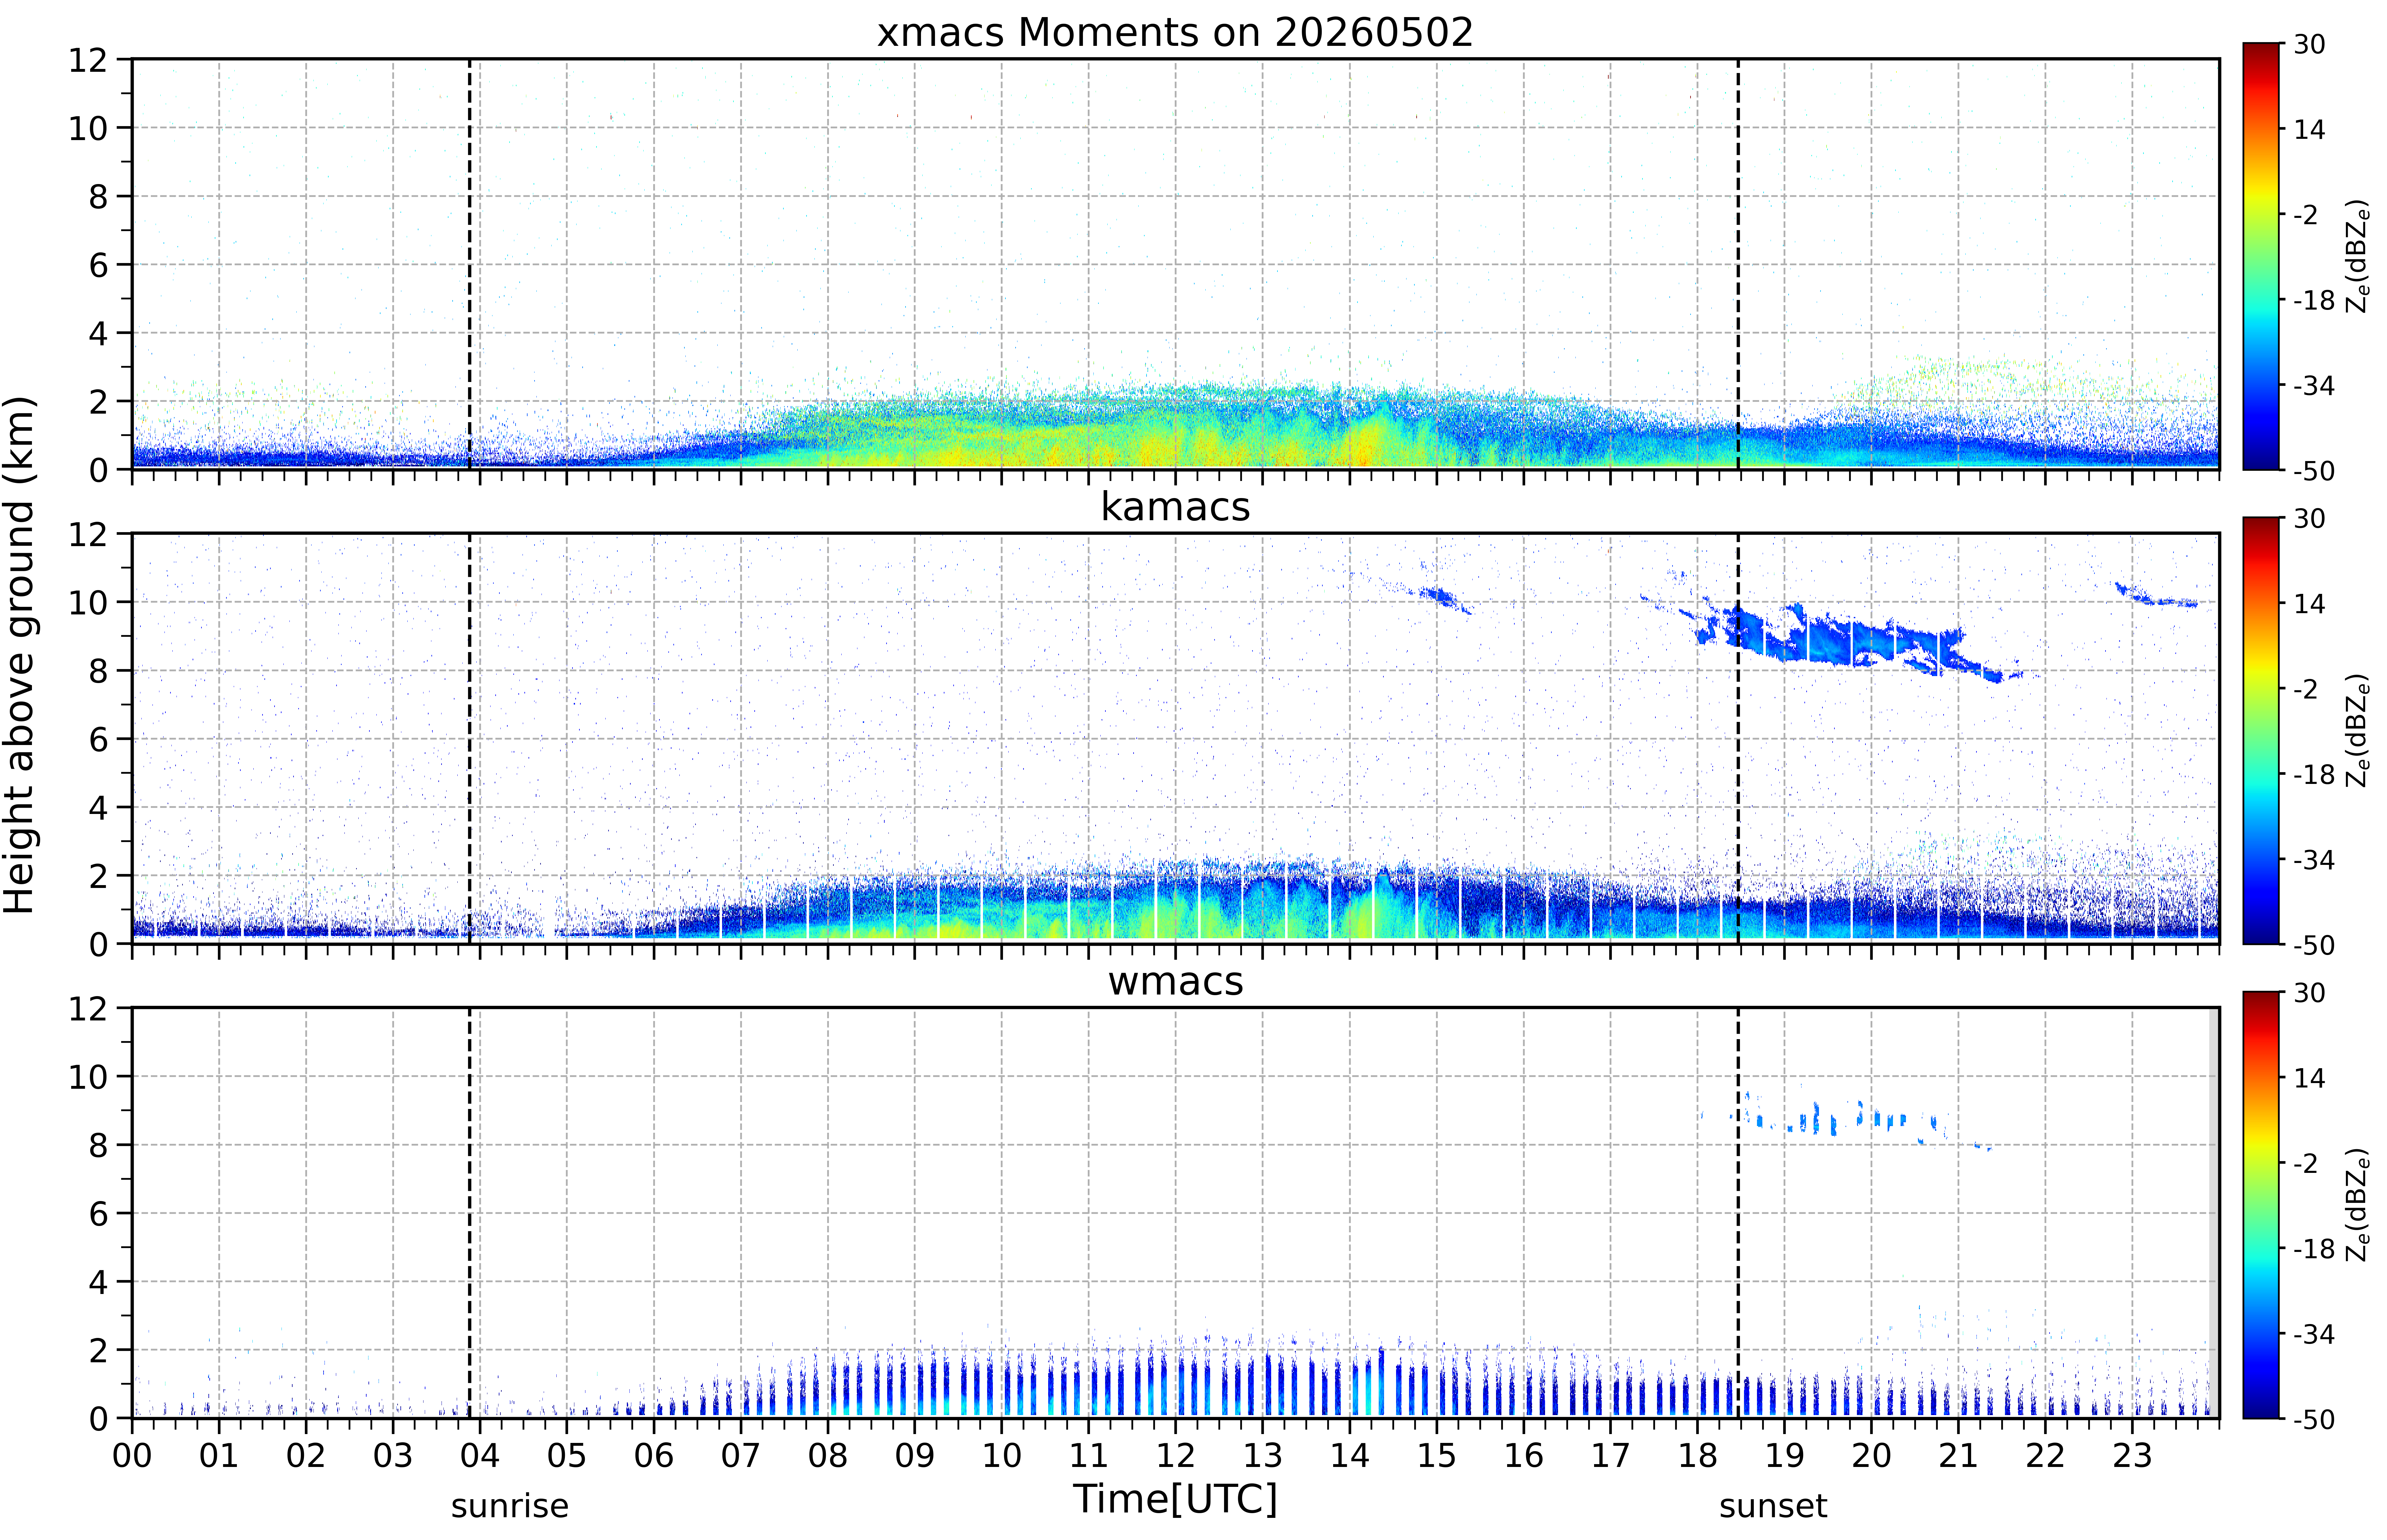Click the "2" height tick of kamacs panel
The image size is (2387, 1540).
click(x=98, y=876)
